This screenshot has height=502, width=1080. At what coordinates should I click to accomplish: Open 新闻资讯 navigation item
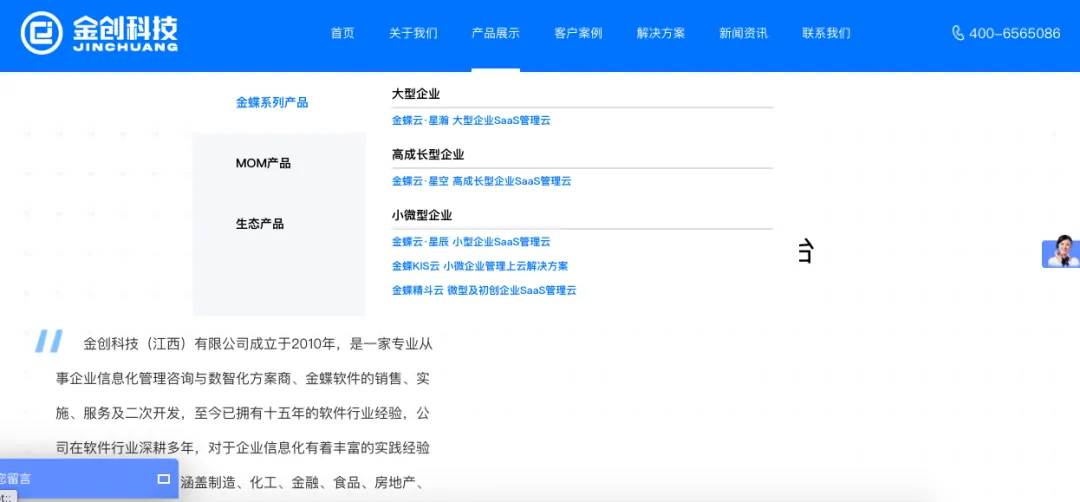[x=744, y=33]
